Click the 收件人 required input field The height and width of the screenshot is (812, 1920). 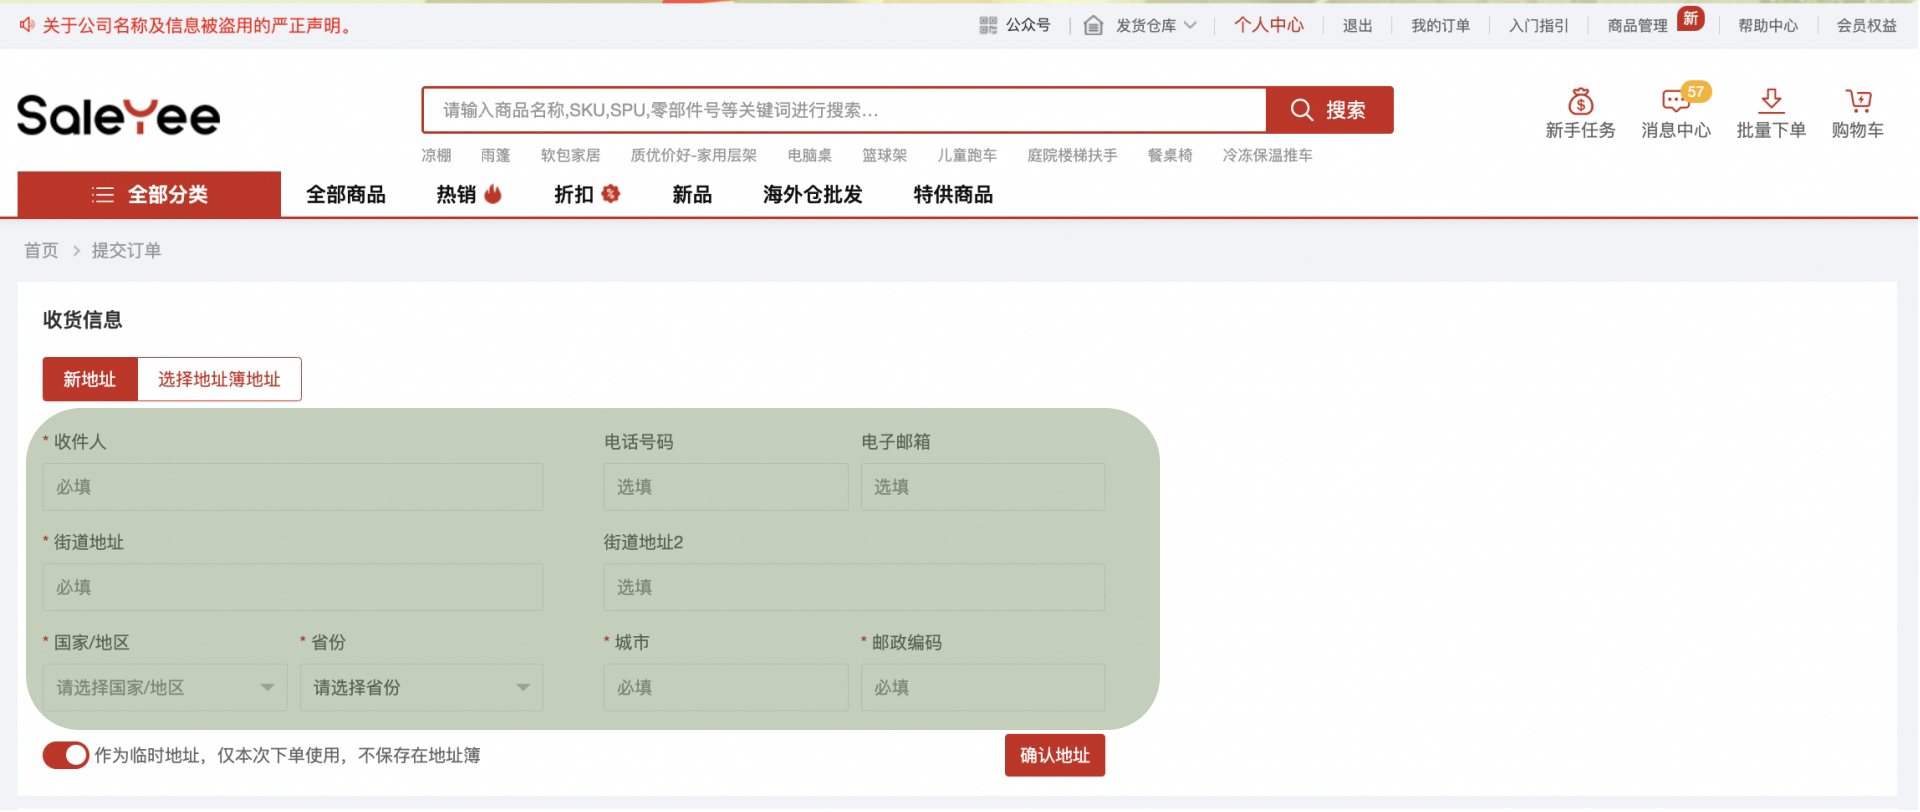[292, 487]
